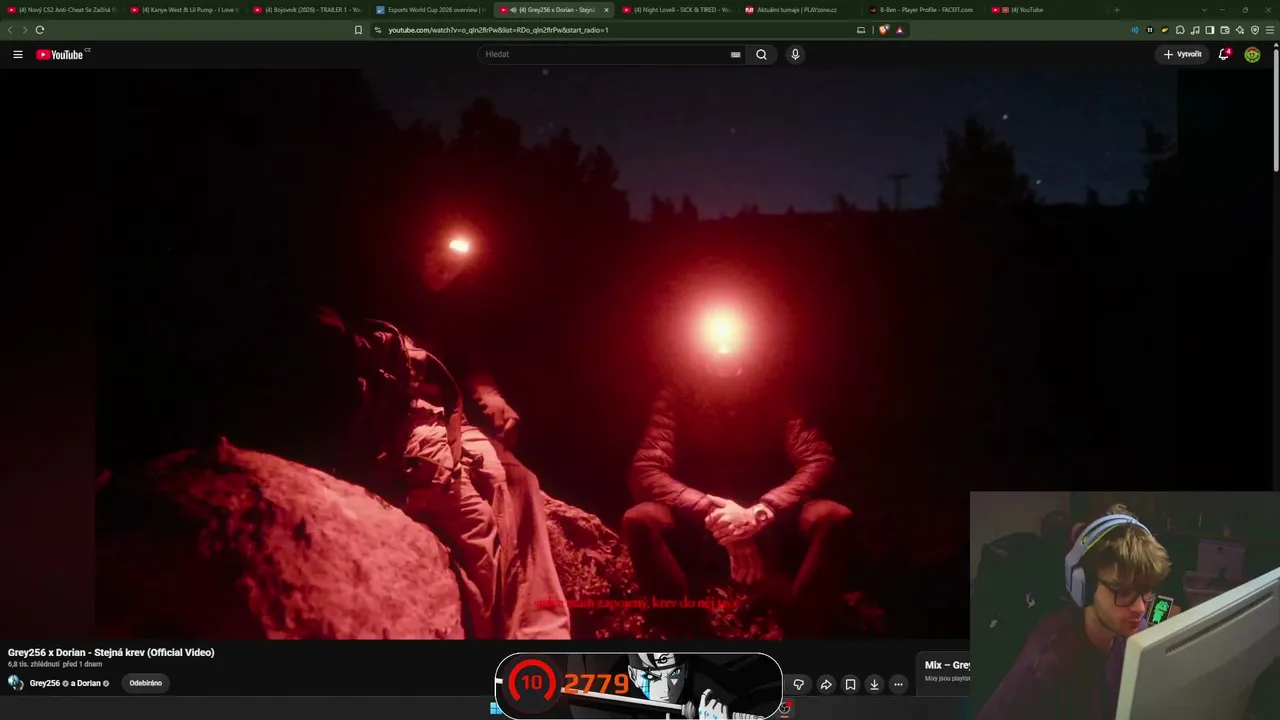Open the browser main hamburger menu

coord(1270,30)
